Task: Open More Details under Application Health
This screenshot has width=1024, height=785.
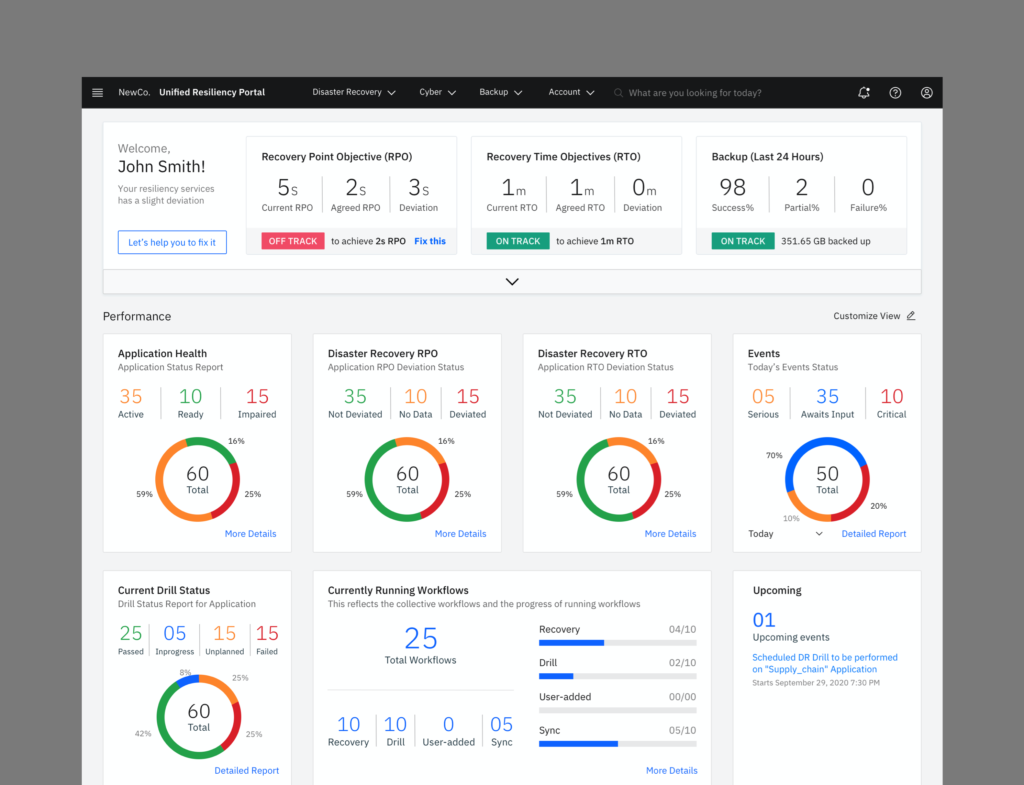Action: coord(250,534)
